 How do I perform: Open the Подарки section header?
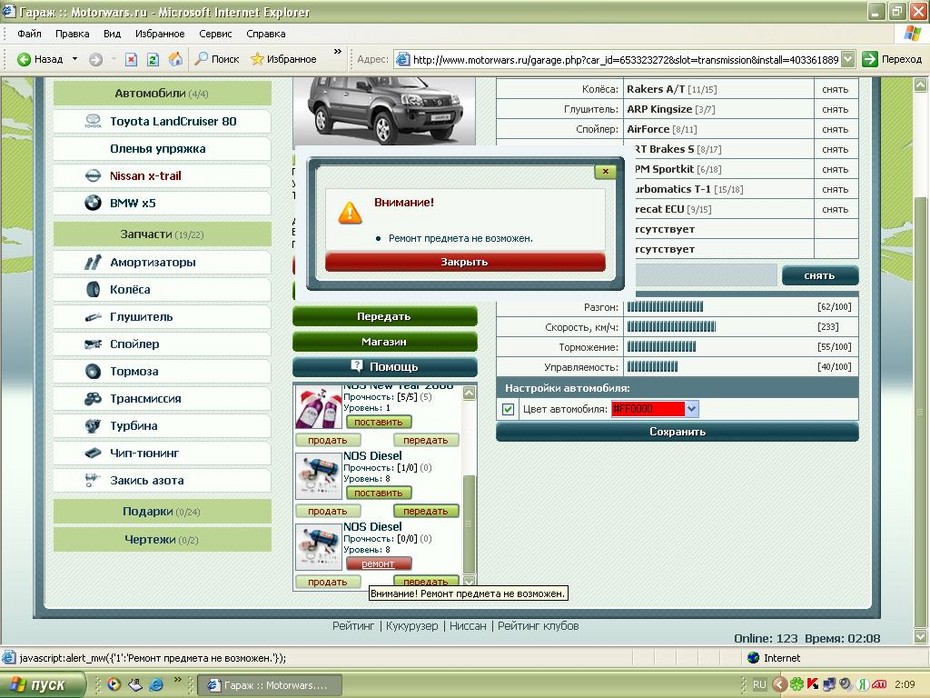tap(162, 511)
